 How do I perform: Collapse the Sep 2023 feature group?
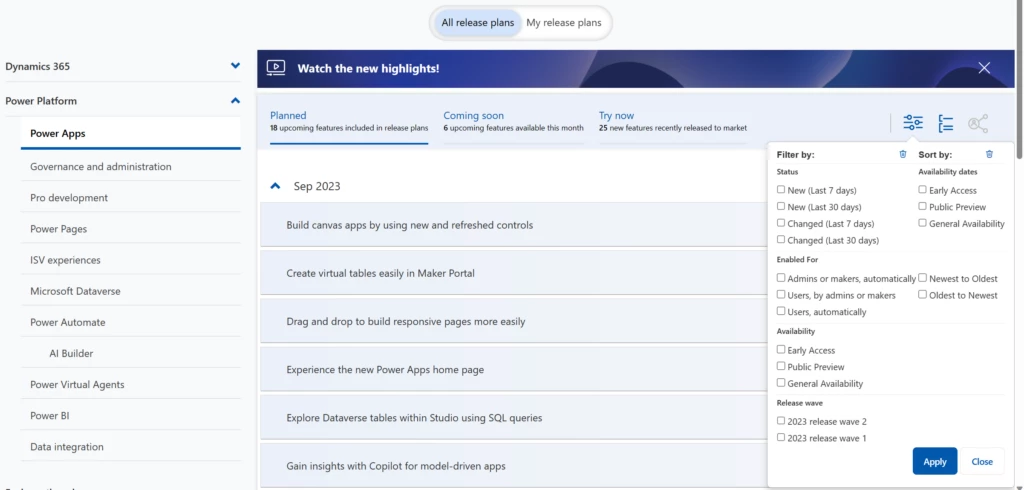coord(275,186)
